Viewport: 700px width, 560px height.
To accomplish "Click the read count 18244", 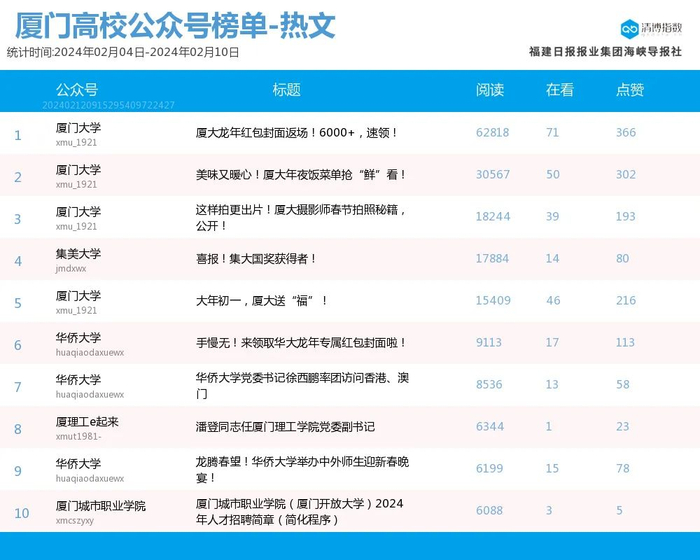I will 492,217.
